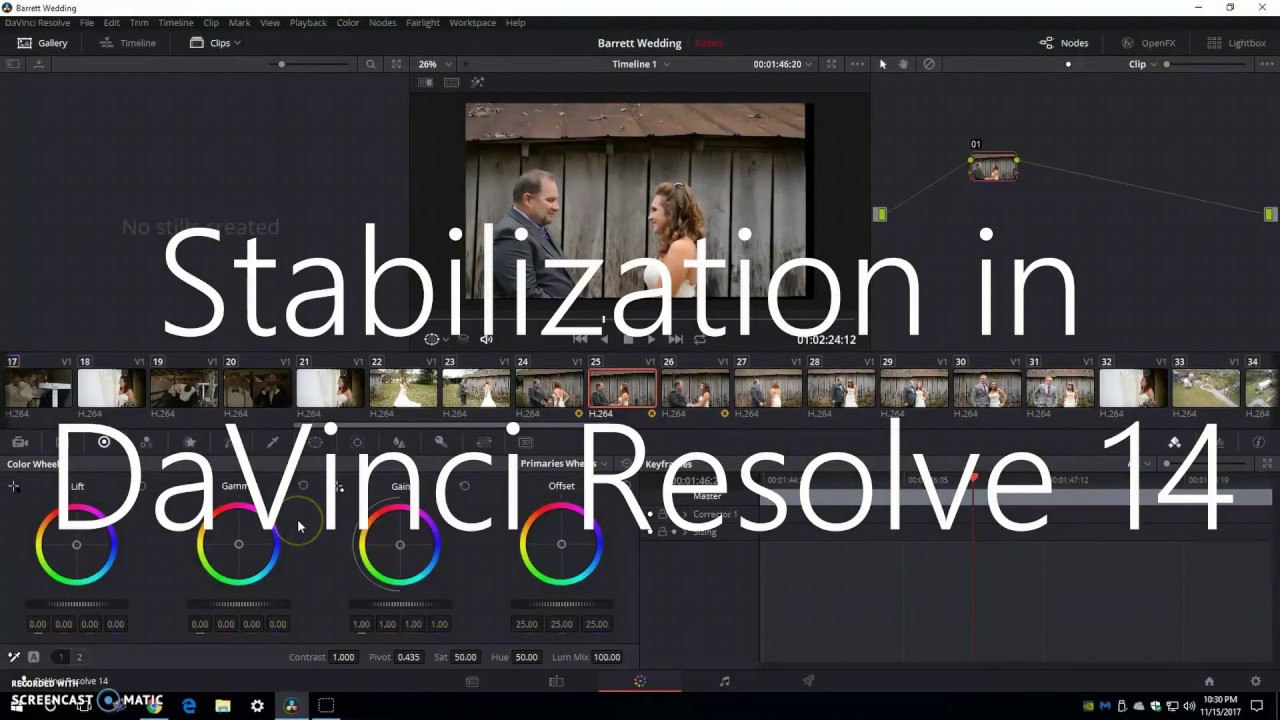Open File Explorer in the Windows taskbar
The height and width of the screenshot is (720, 1280).
[223, 706]
